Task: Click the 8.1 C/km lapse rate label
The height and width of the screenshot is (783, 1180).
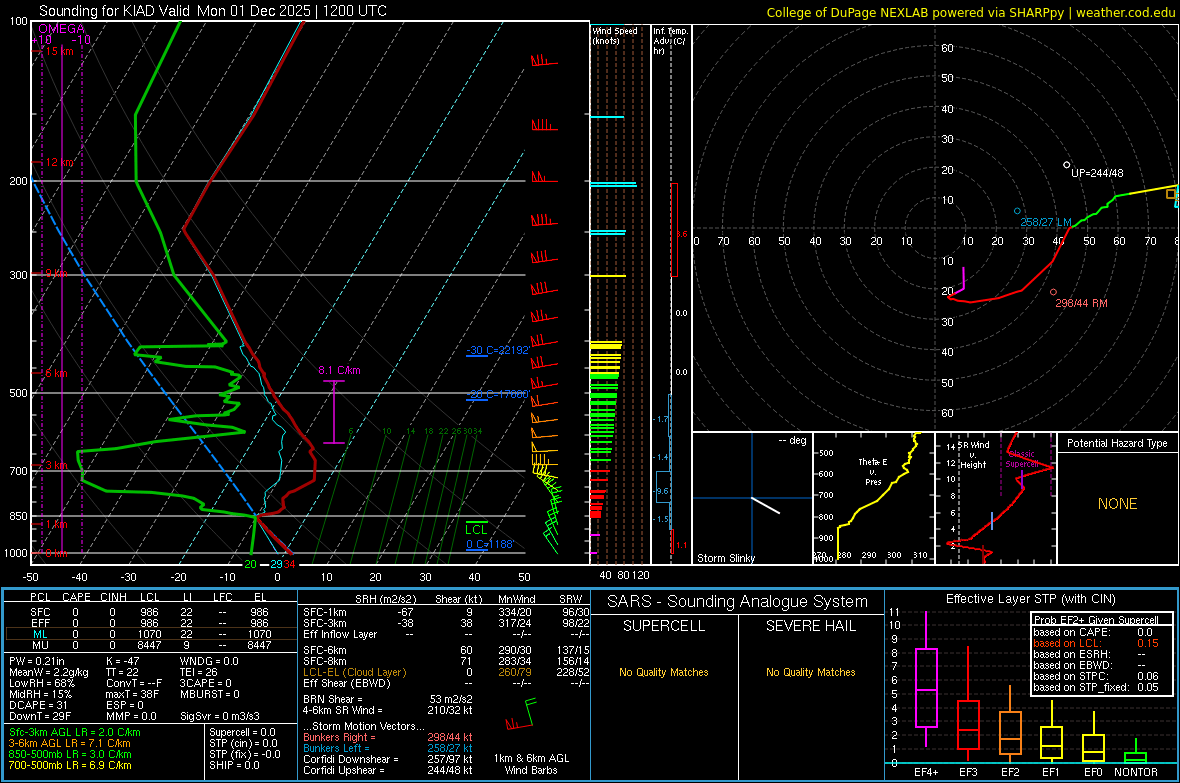Action: [x=339, y=370]
